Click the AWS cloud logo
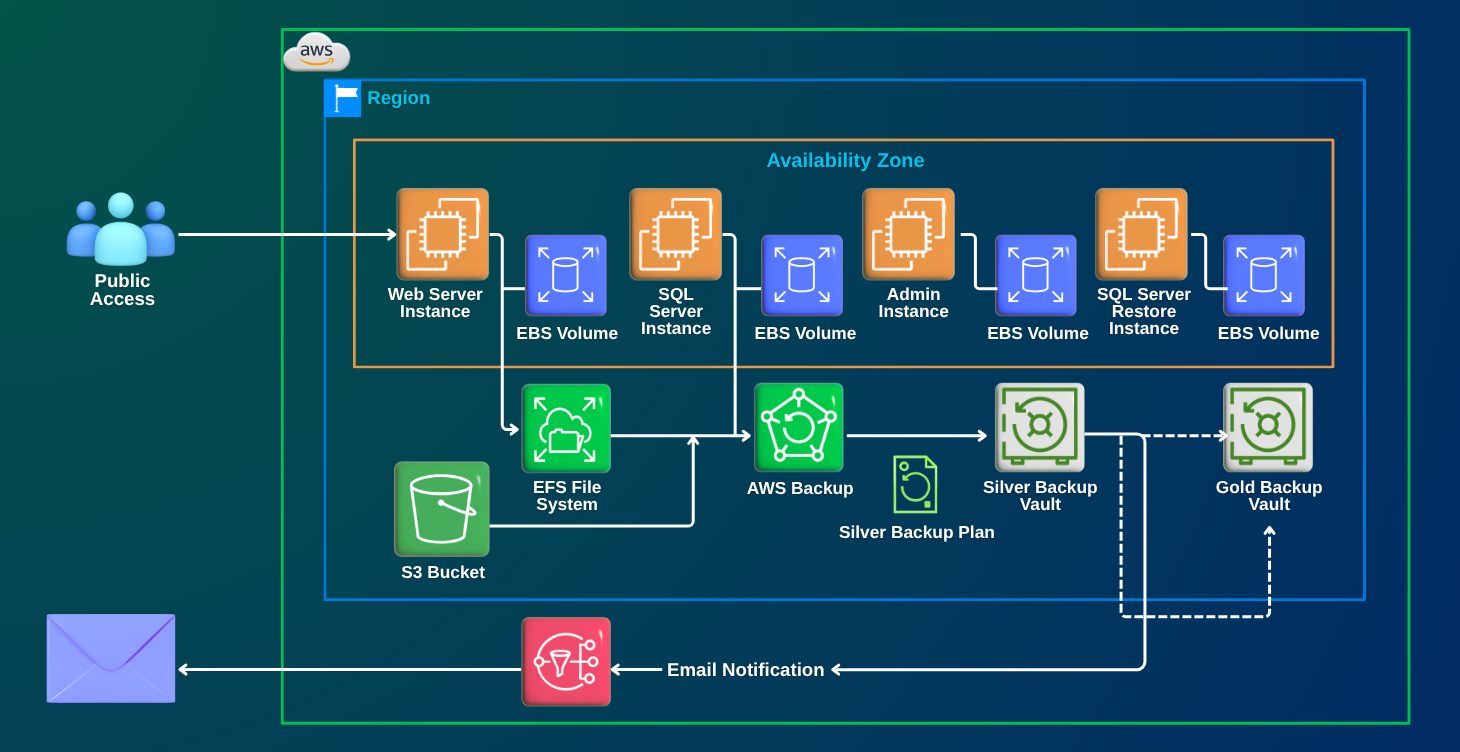This screenshot has width=1460, height=752. (x=317, y=52)
